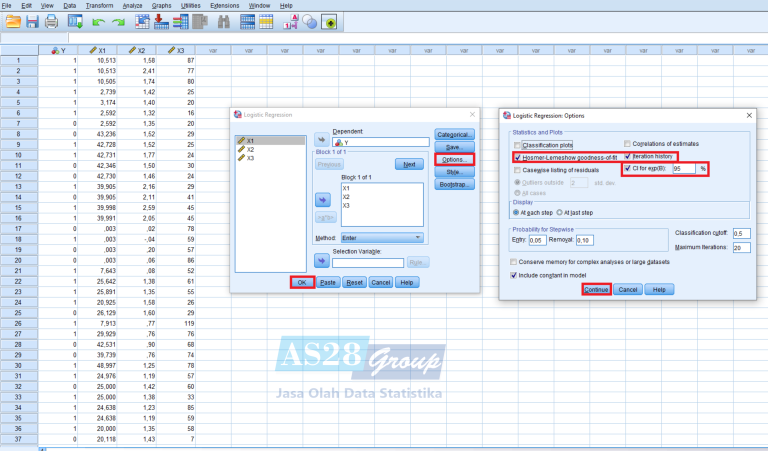Move variable to Dependent with arrow button
Image resolution: width=768 pixels, height=451 pixels.
click(x=322, y=141)
